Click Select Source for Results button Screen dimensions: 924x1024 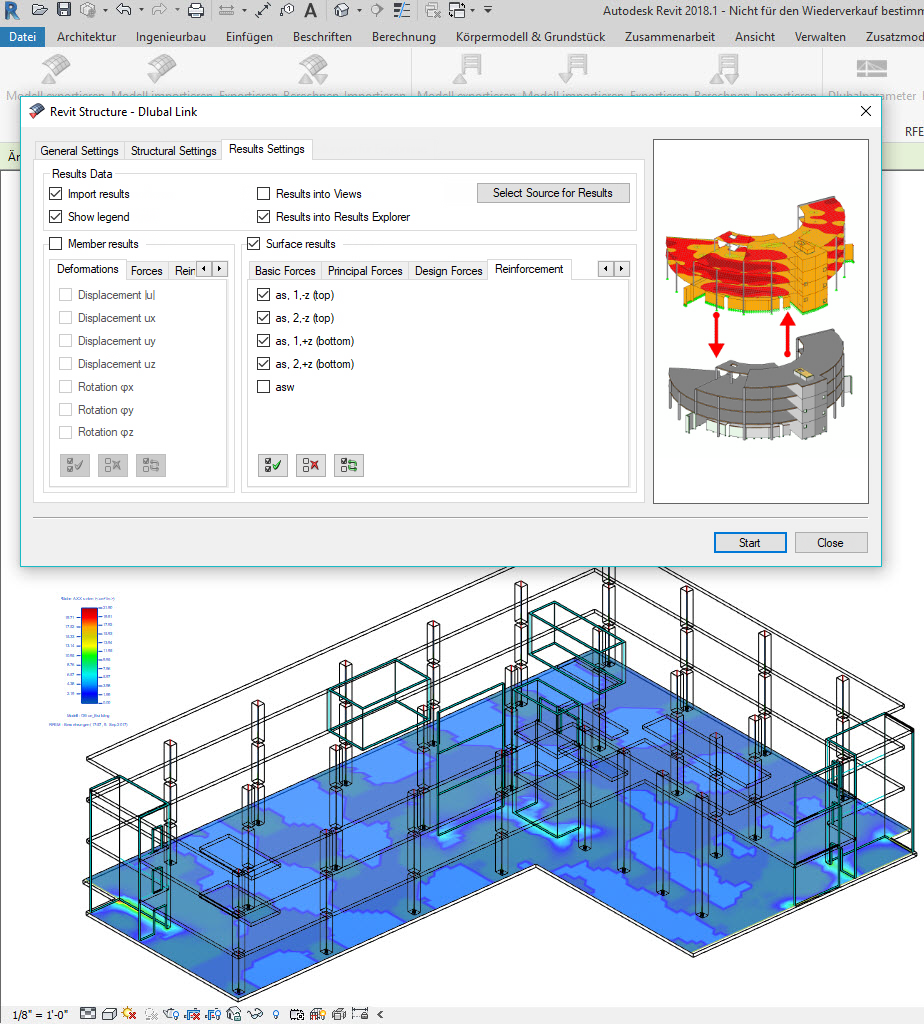click(x=552, y=193)
